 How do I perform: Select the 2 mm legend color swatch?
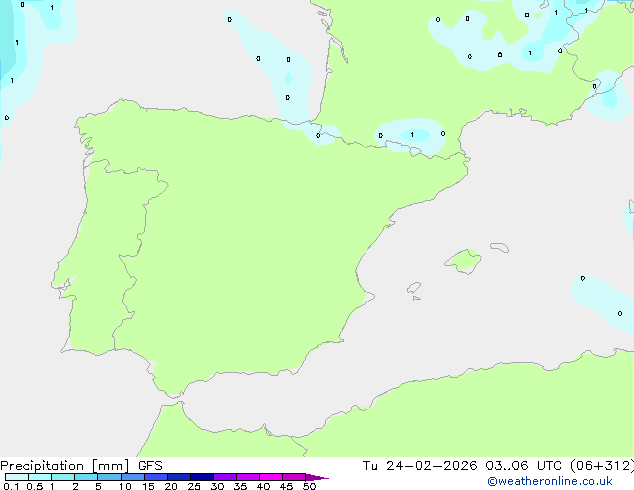pos(86,477)
